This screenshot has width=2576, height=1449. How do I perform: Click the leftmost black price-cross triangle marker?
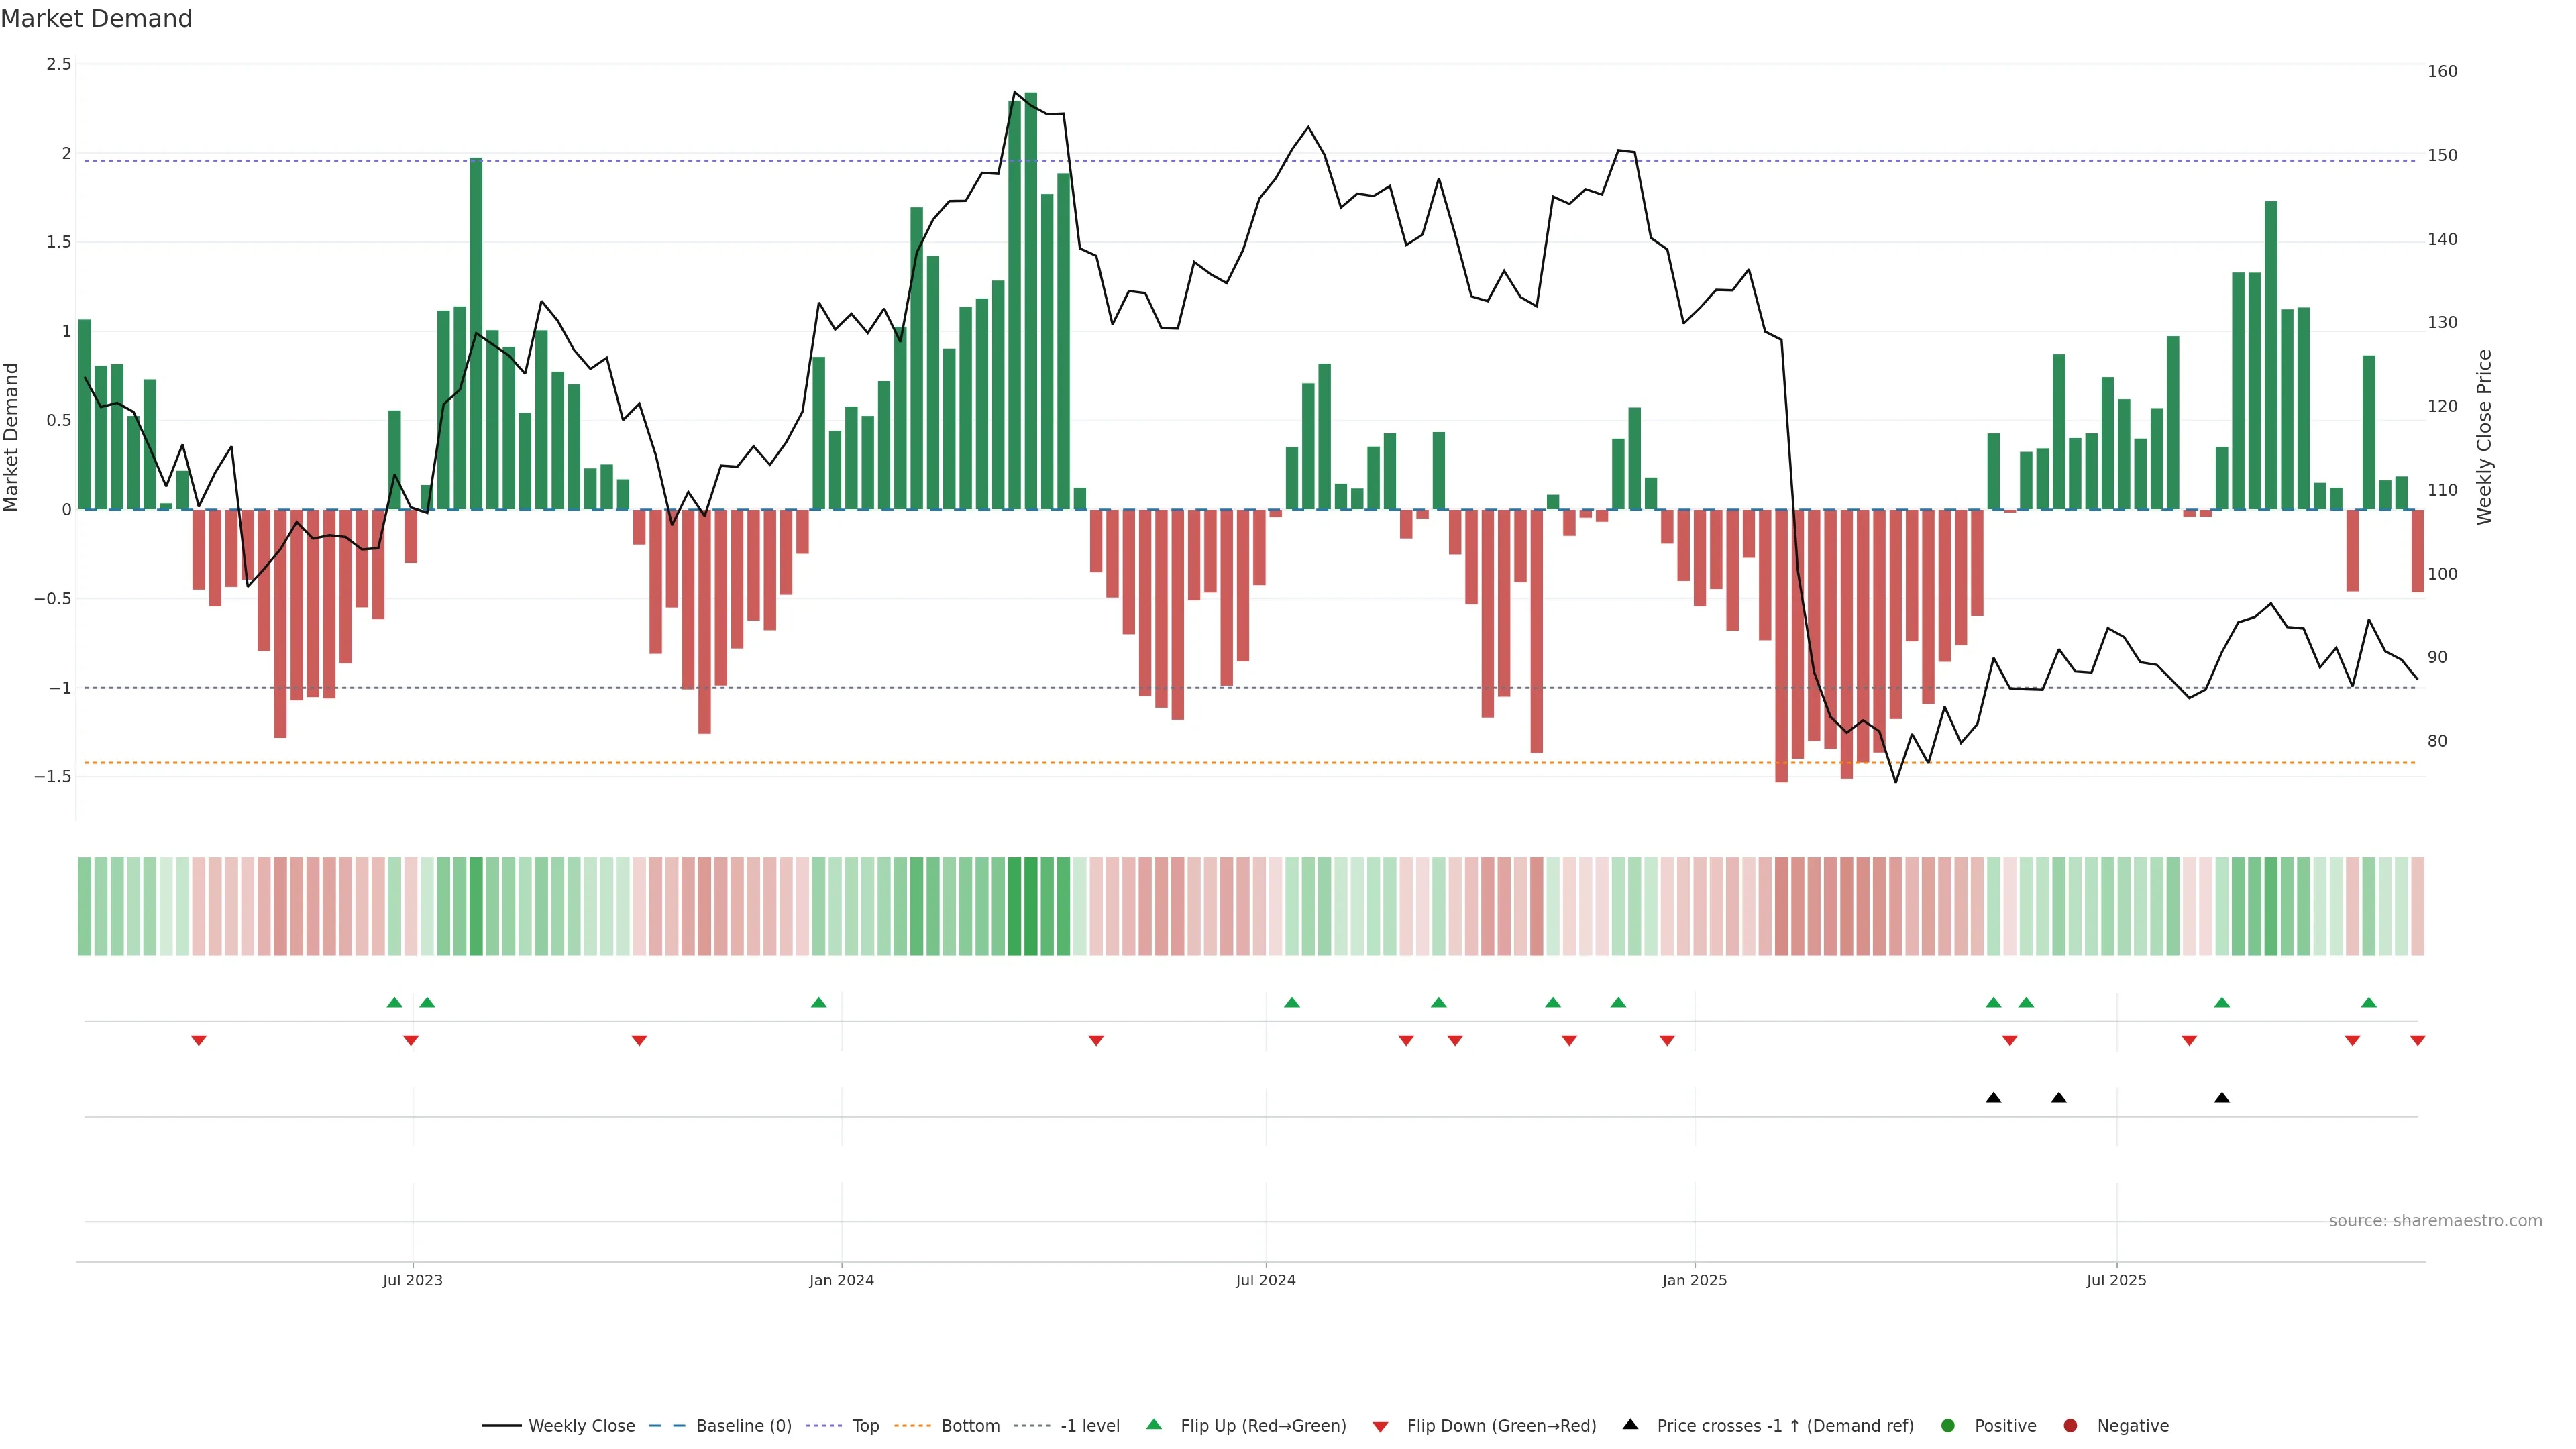click(x=1993, y=1098)
